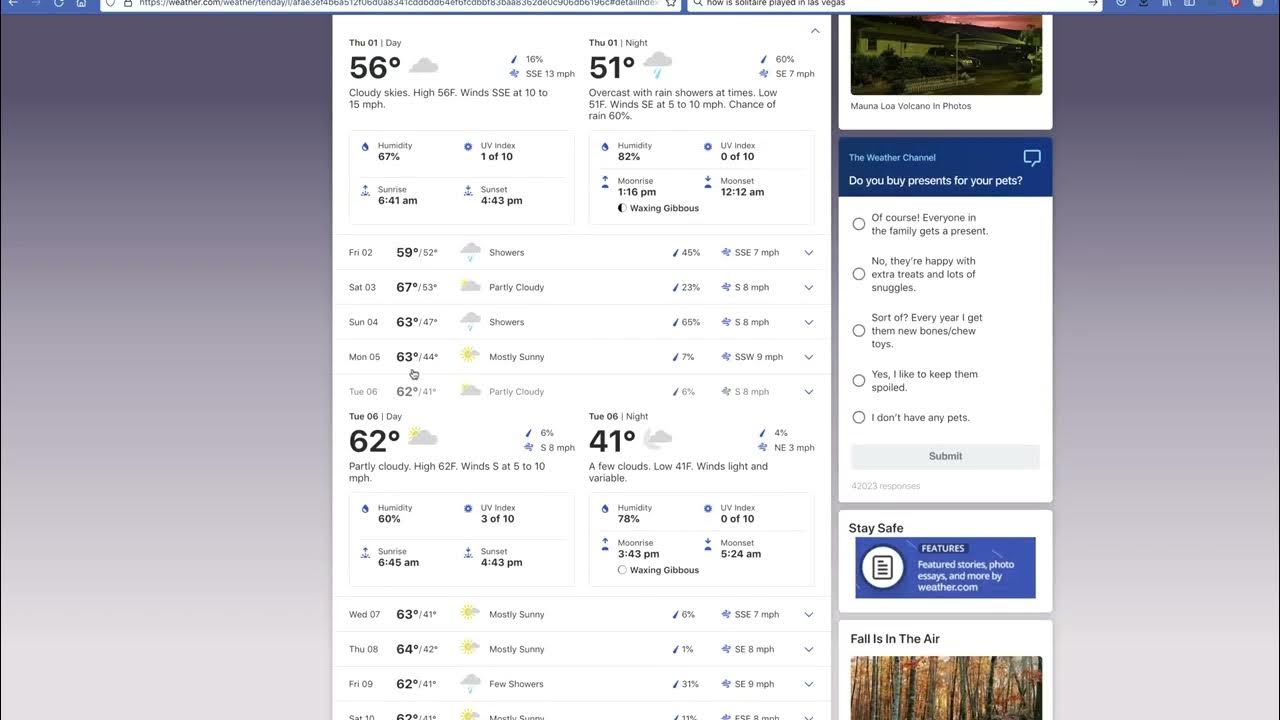Screen dimensions: 1280x720
Task: Click the rain cloud icon beside 51° Thursday night
Action: coord(657,67)
